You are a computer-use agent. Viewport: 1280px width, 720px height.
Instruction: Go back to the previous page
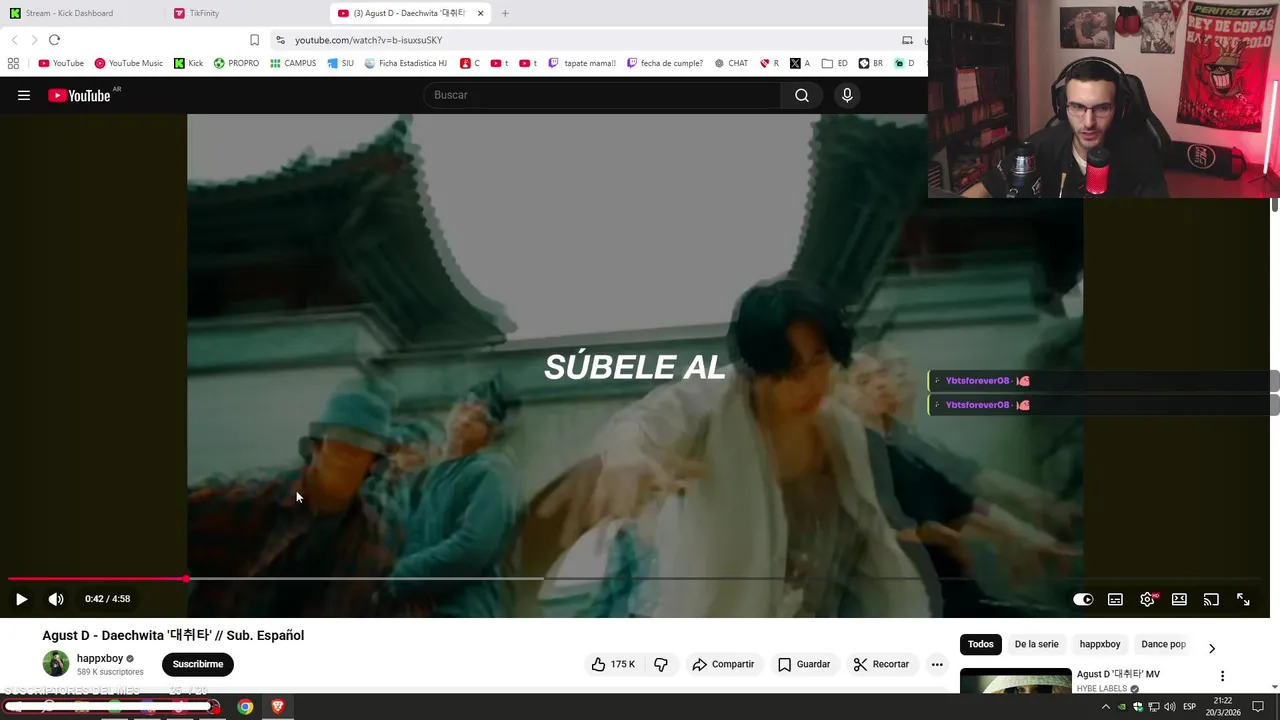(x=14, y=40)
